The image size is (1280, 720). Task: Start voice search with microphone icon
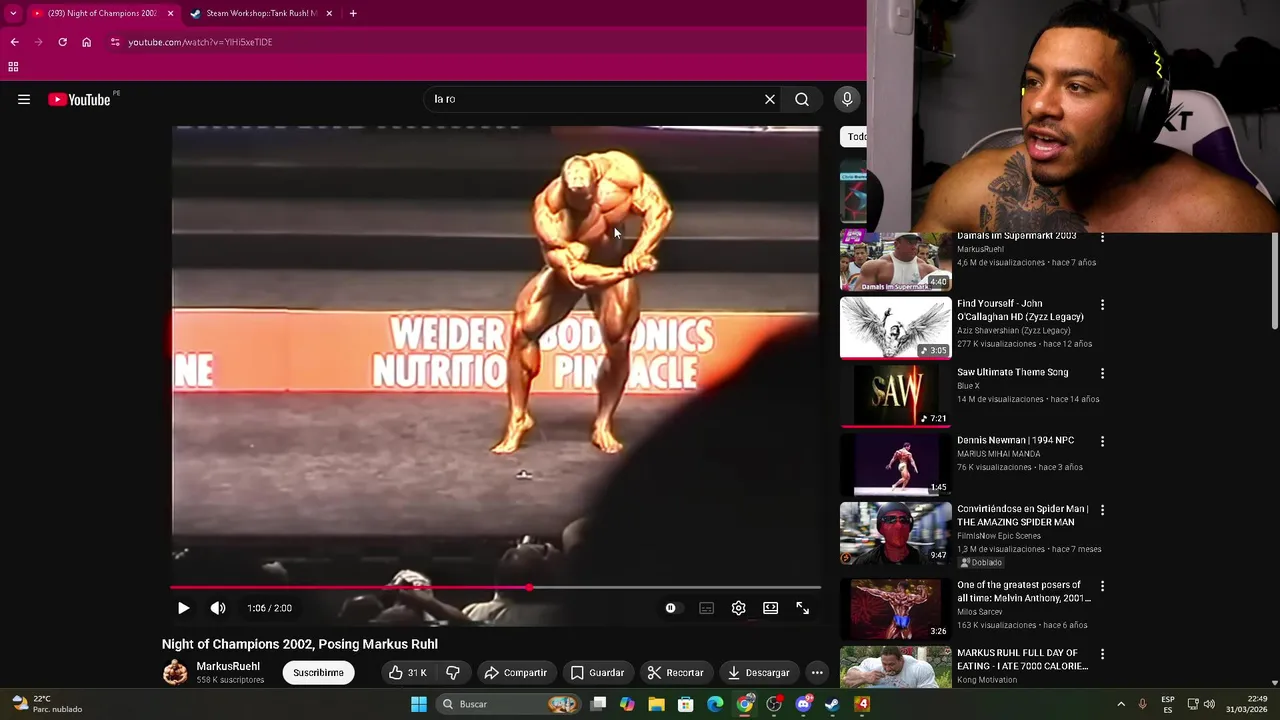[847, 99]
